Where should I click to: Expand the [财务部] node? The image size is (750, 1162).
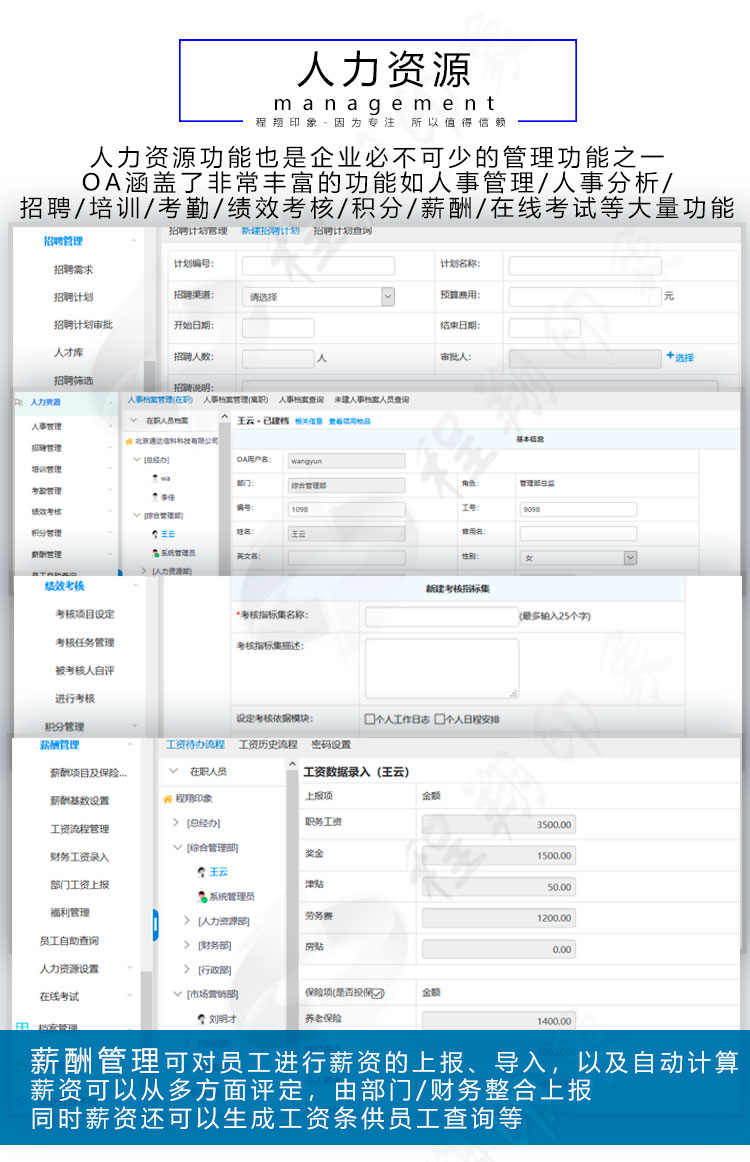[x=187, y=945]
